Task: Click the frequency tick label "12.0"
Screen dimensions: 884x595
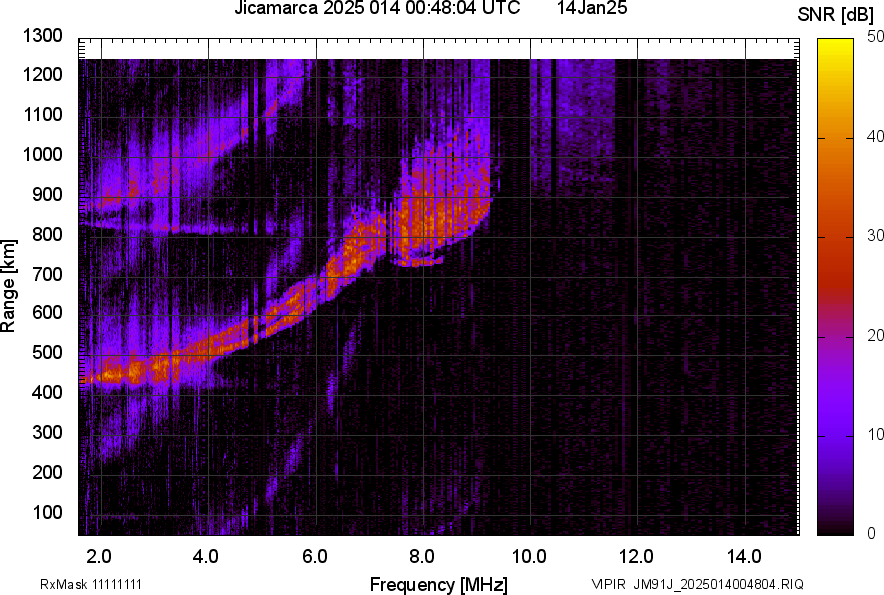Action: click(x=637, y=557)
